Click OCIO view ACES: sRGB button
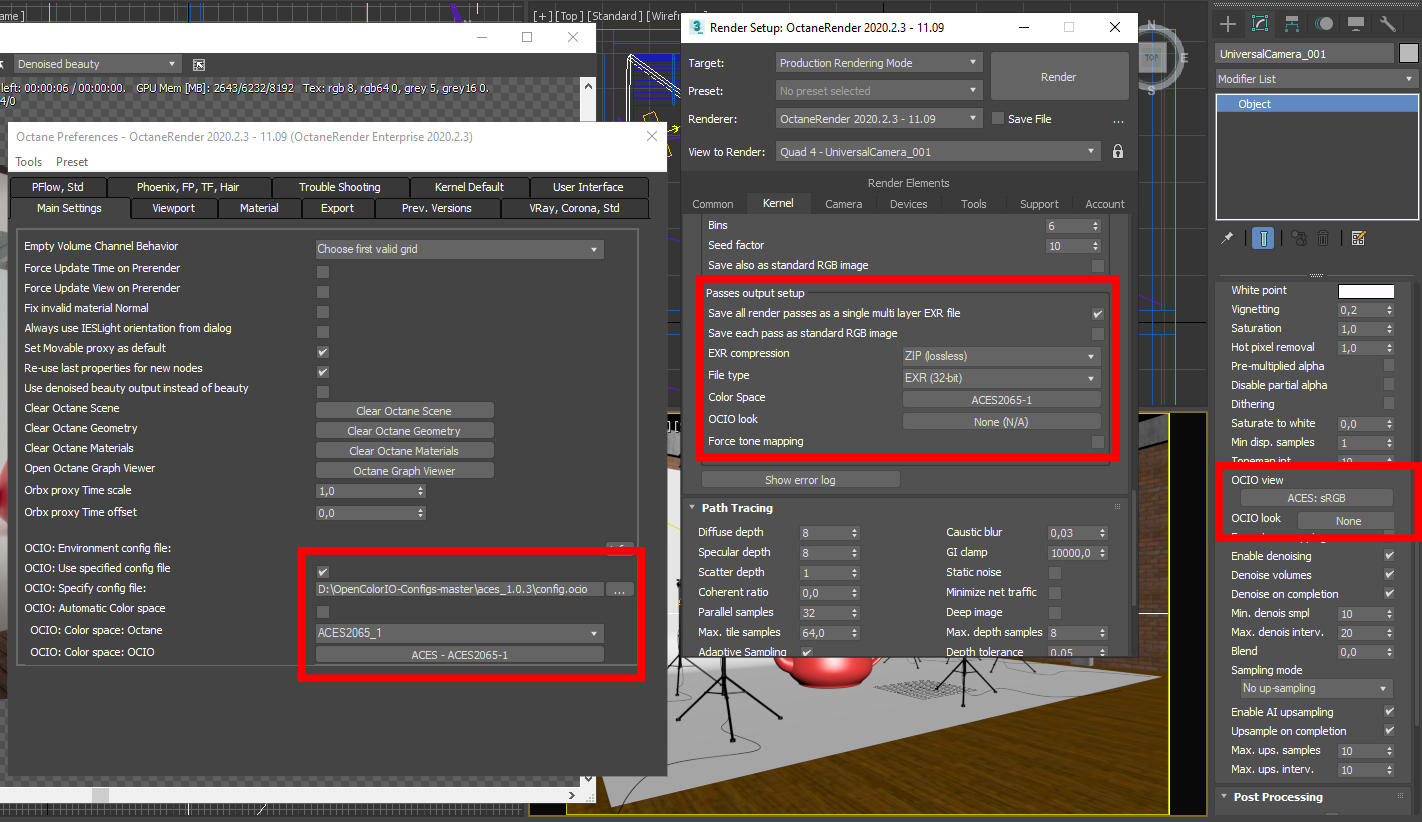This screenshot has width=1422, height=822. coord(1316,498)
